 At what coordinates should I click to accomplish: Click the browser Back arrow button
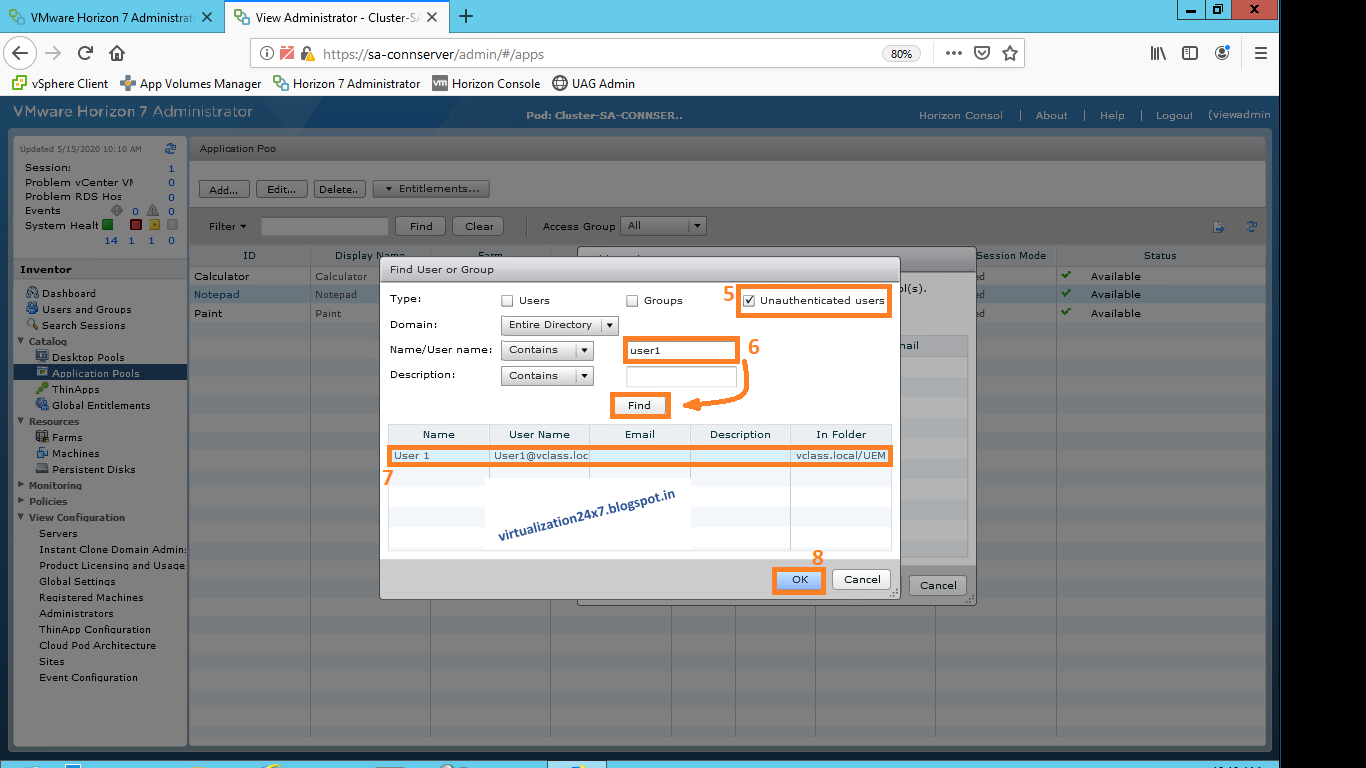(21, 53)
